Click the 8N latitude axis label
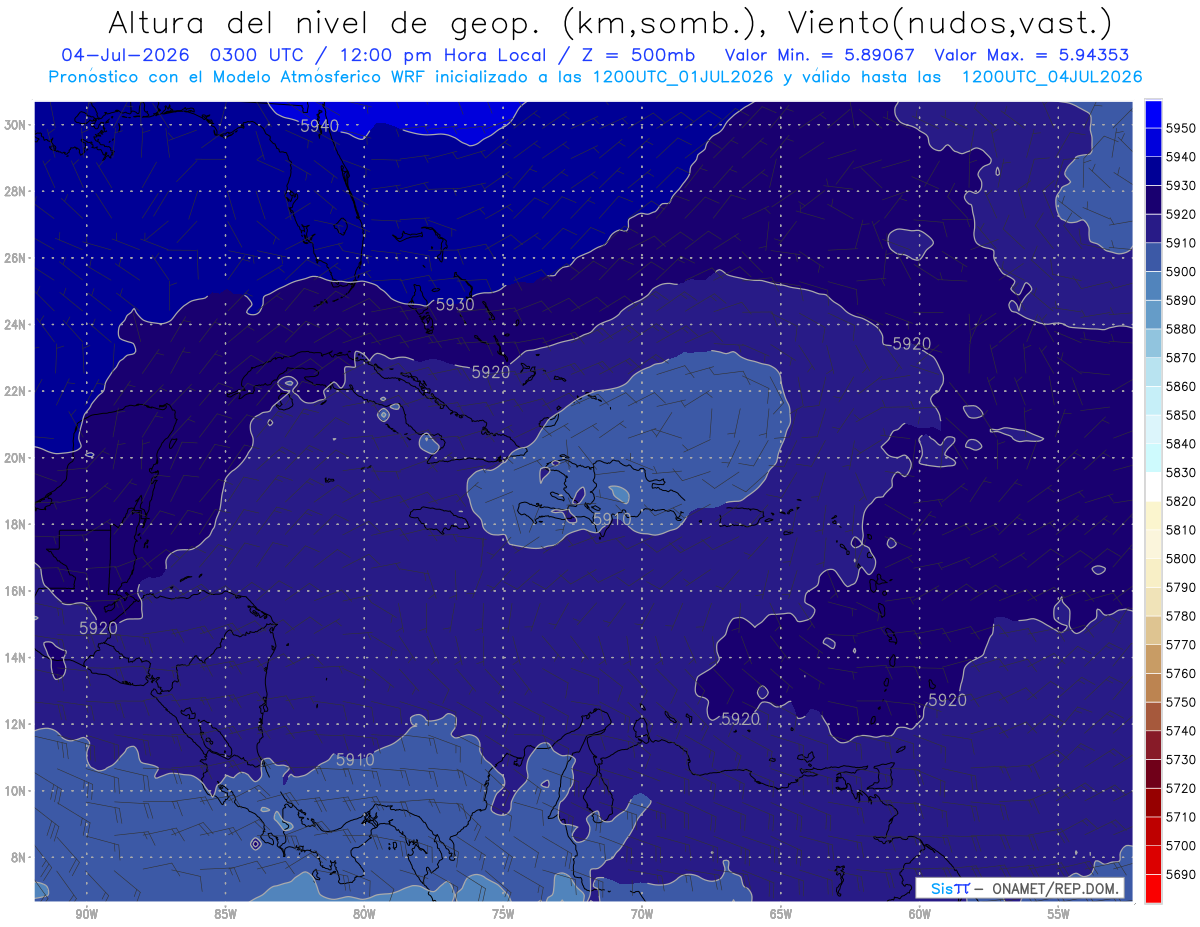The height and width of the screenshot is (927, 1200). (x=19, y=858)
